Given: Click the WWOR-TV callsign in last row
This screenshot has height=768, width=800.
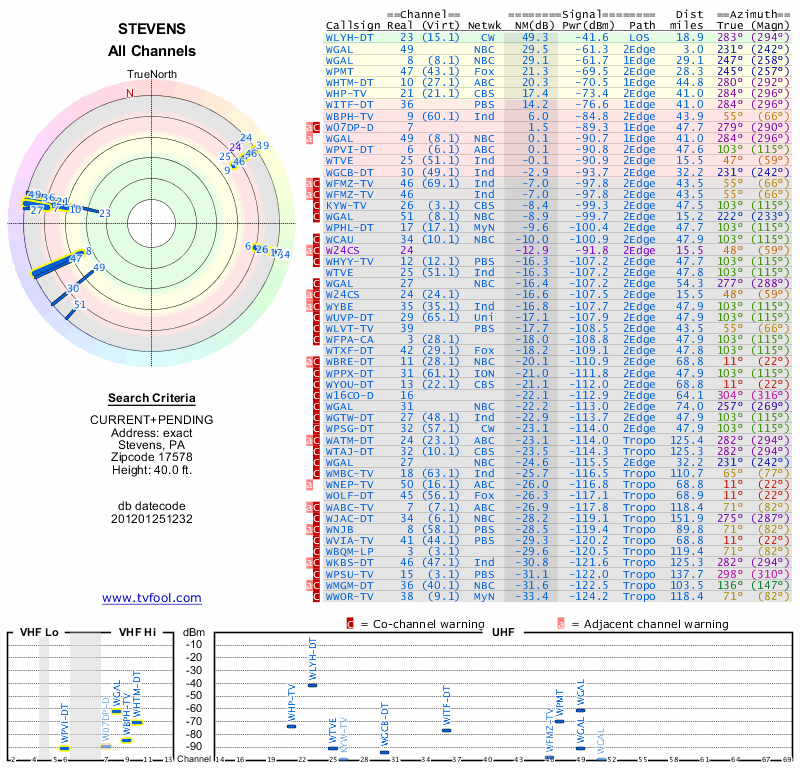Looking at the screenshot, I should coord(349,596).
